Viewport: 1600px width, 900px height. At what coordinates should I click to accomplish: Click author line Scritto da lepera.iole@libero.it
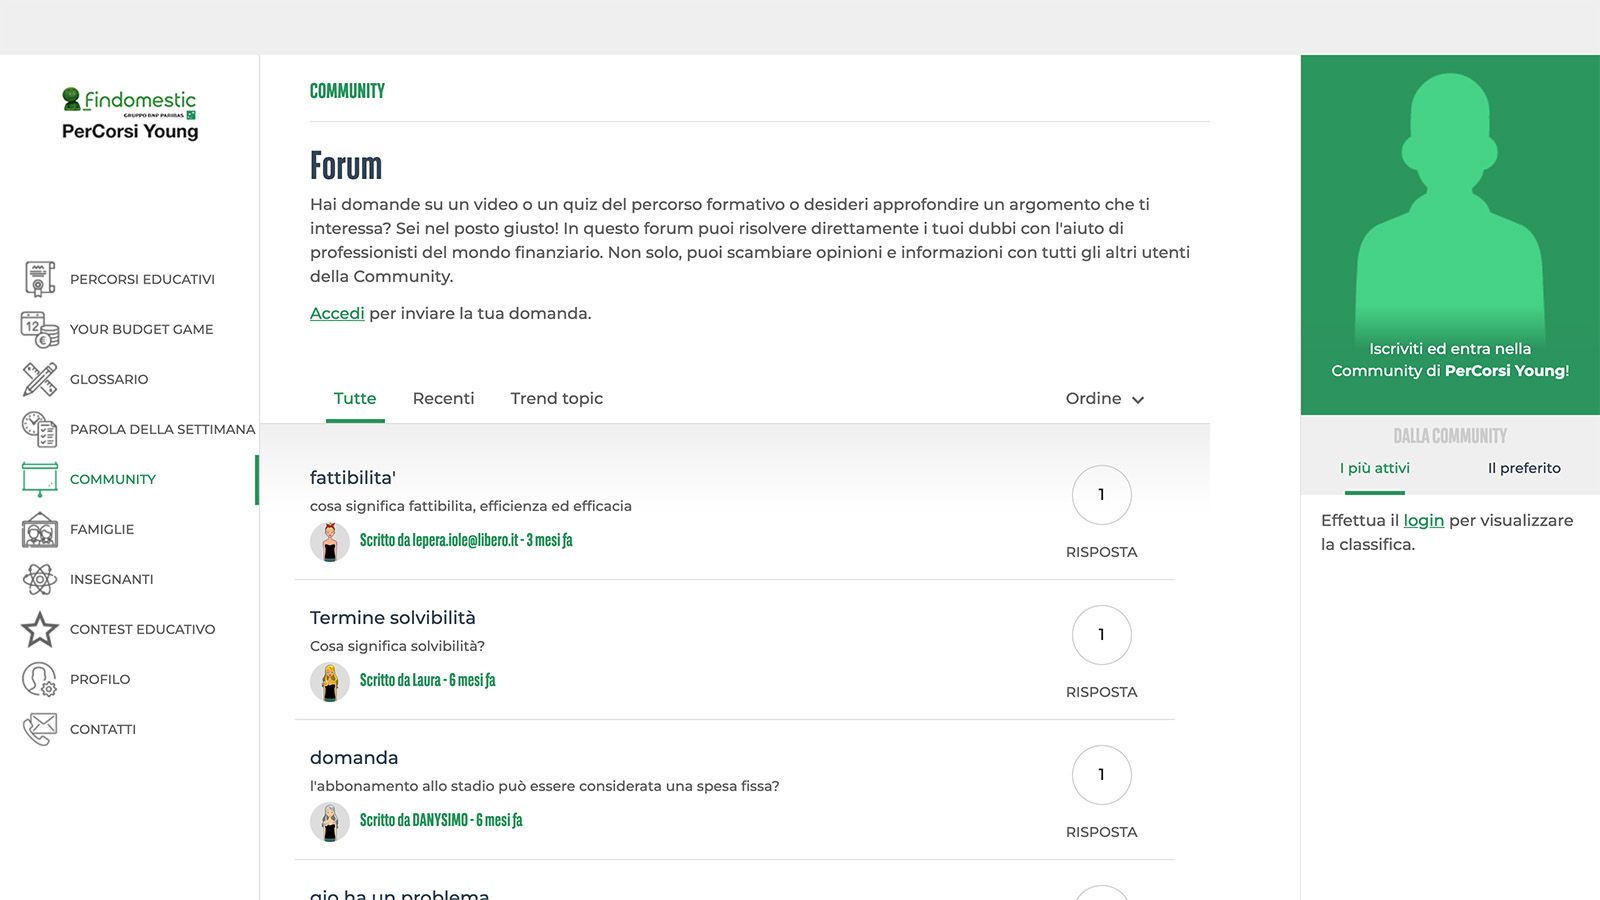pyautogui.click(x=466, y=540)
